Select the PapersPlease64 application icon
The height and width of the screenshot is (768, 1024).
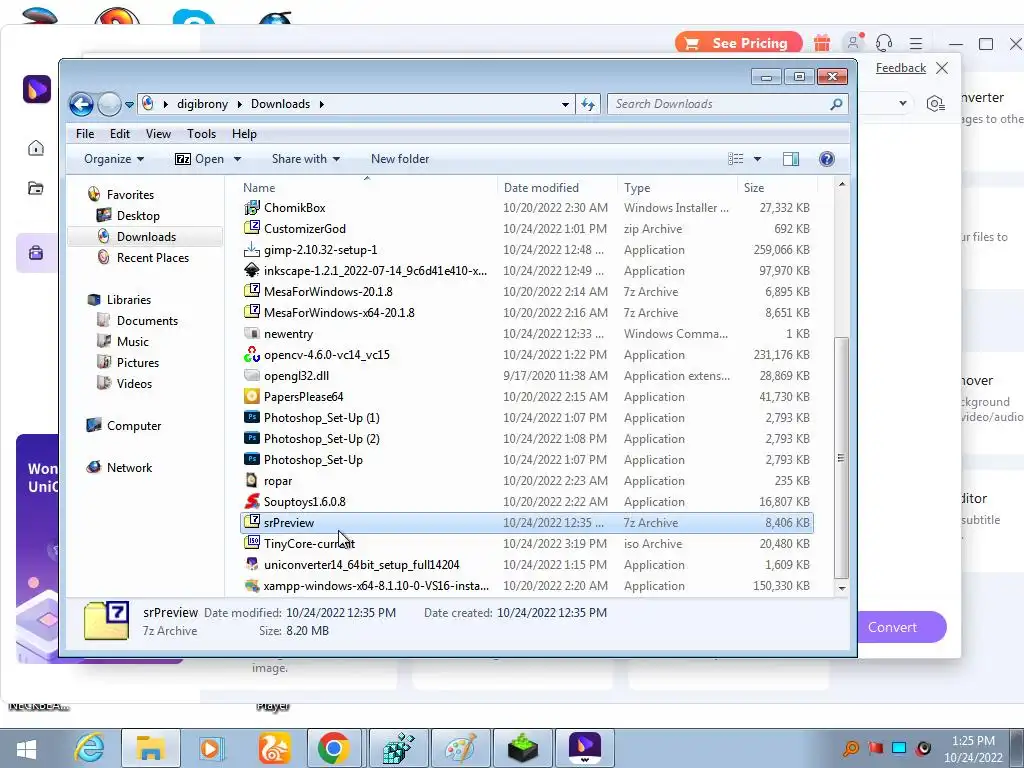(251, 396)
